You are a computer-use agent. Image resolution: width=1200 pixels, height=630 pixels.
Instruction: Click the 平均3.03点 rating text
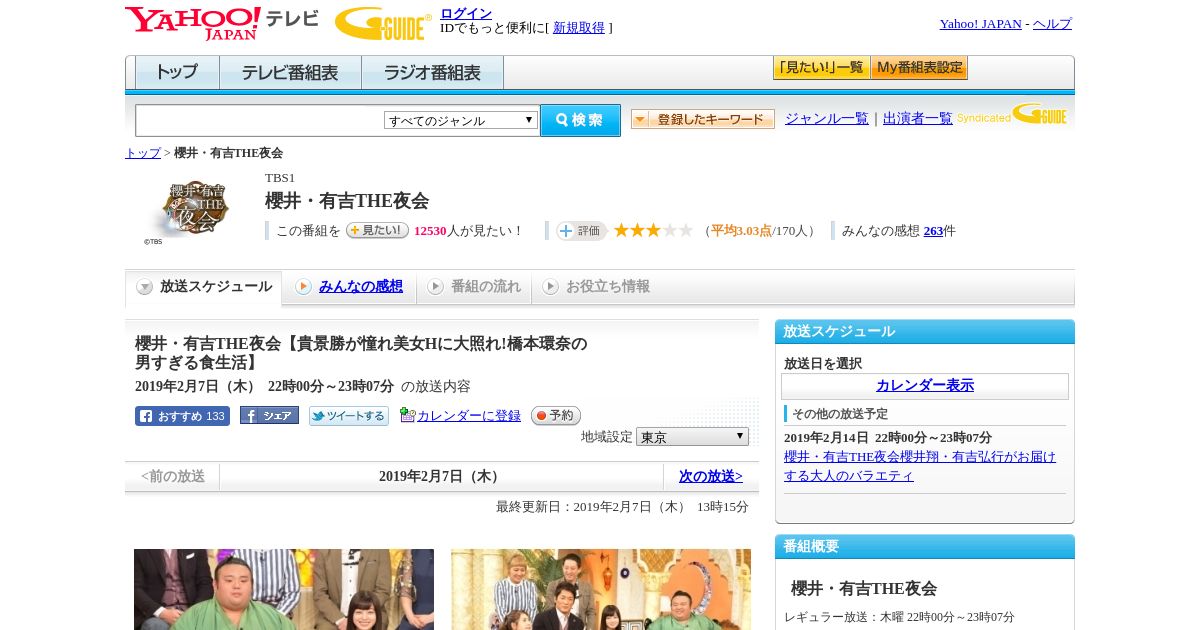[x=741, y=231]
